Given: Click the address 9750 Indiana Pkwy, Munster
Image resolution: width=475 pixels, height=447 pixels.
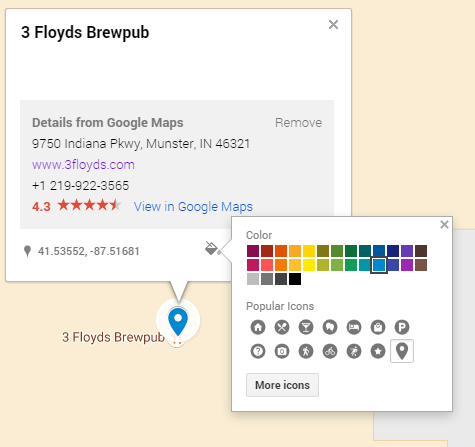Looking at the screenshot, I should coord(141,144).
